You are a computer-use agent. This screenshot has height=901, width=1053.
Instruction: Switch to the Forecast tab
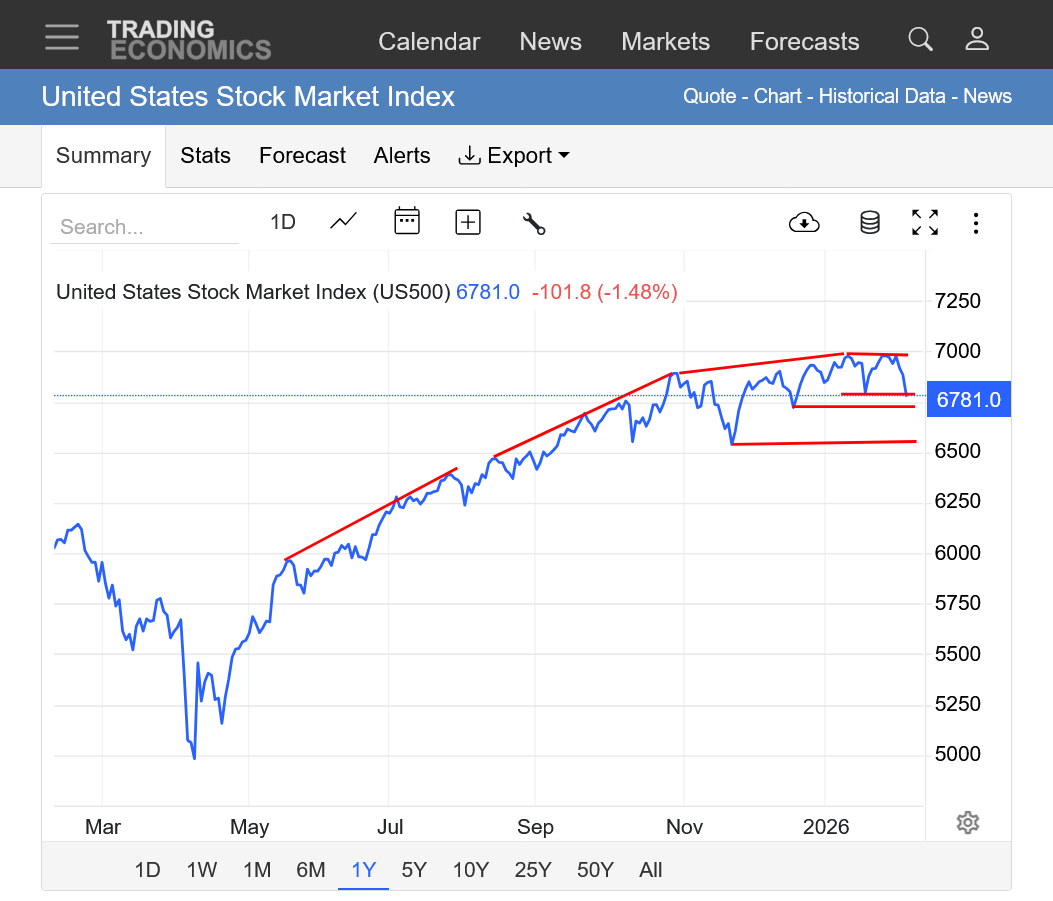pyautogui.click(x=302, y=156)
